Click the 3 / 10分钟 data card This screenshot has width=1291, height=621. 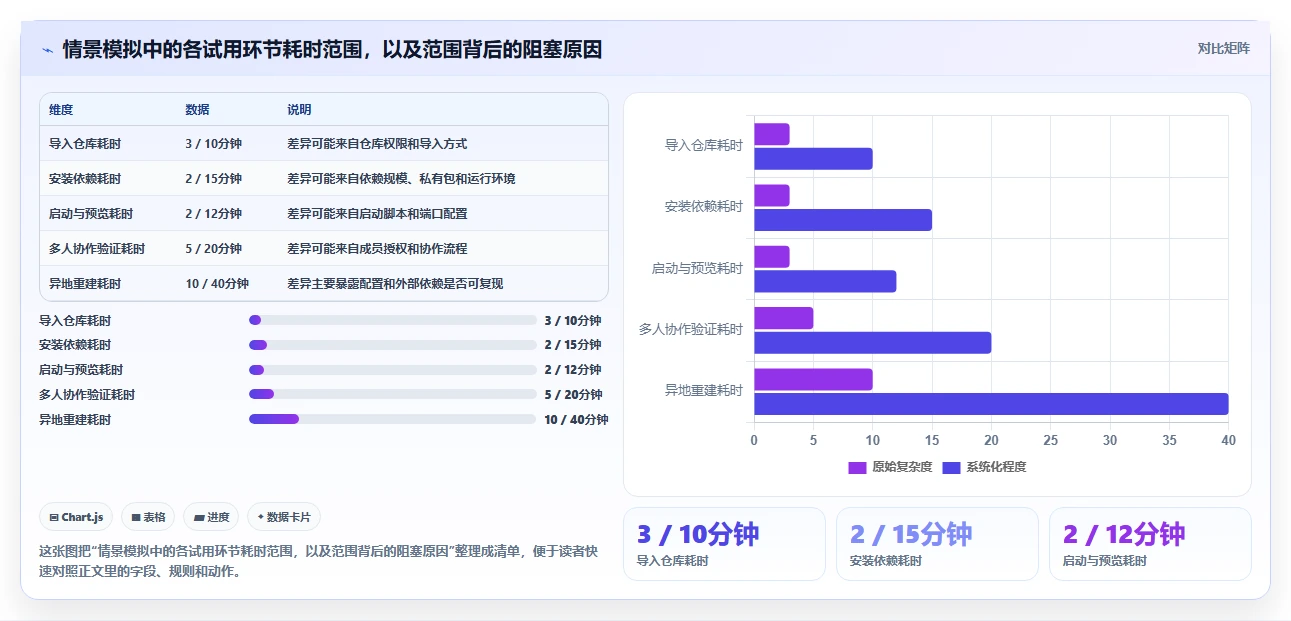pos(724,544)
